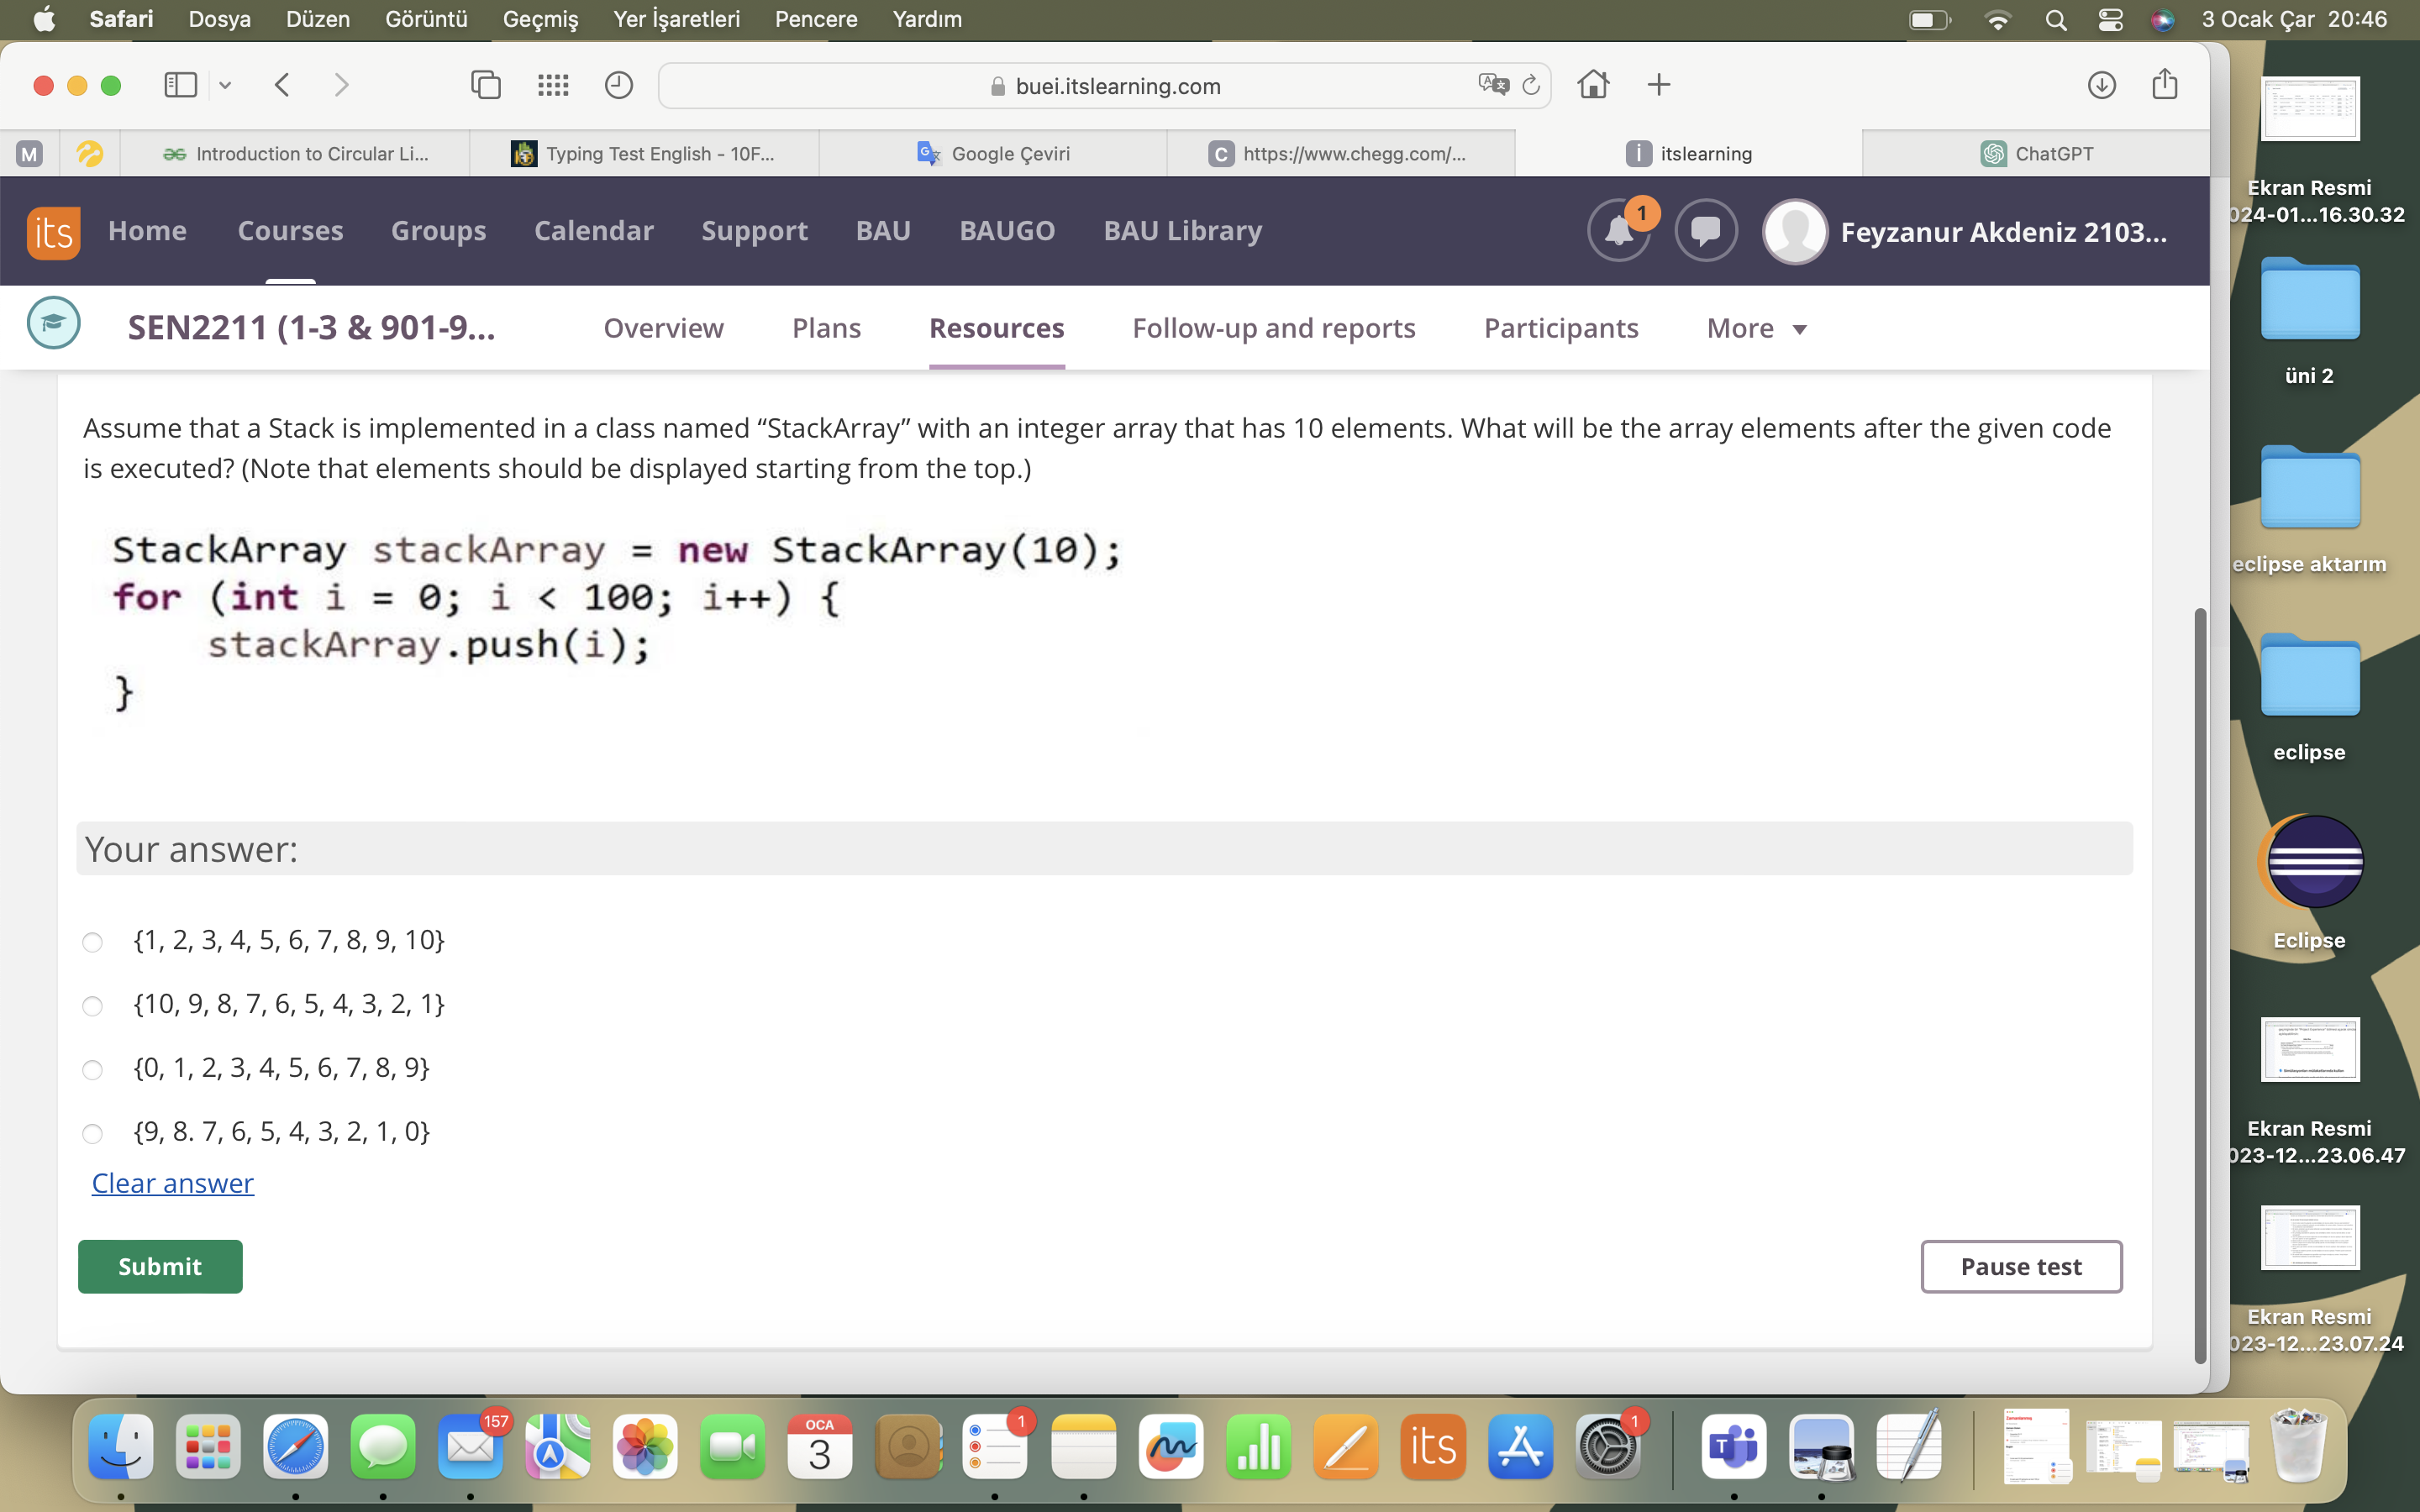Select answer {9, 8, 7, 6, 5, 4, 3, 2, 1, 0}

click(x=93, y=1133)
